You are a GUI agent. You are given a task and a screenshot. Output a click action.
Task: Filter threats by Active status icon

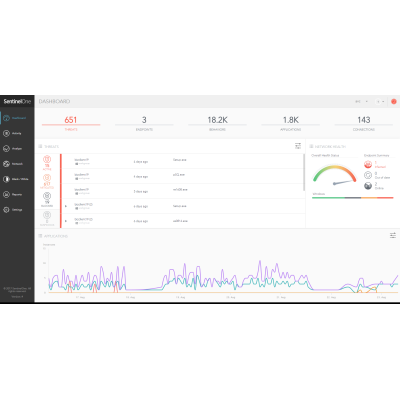click(47, 159)
